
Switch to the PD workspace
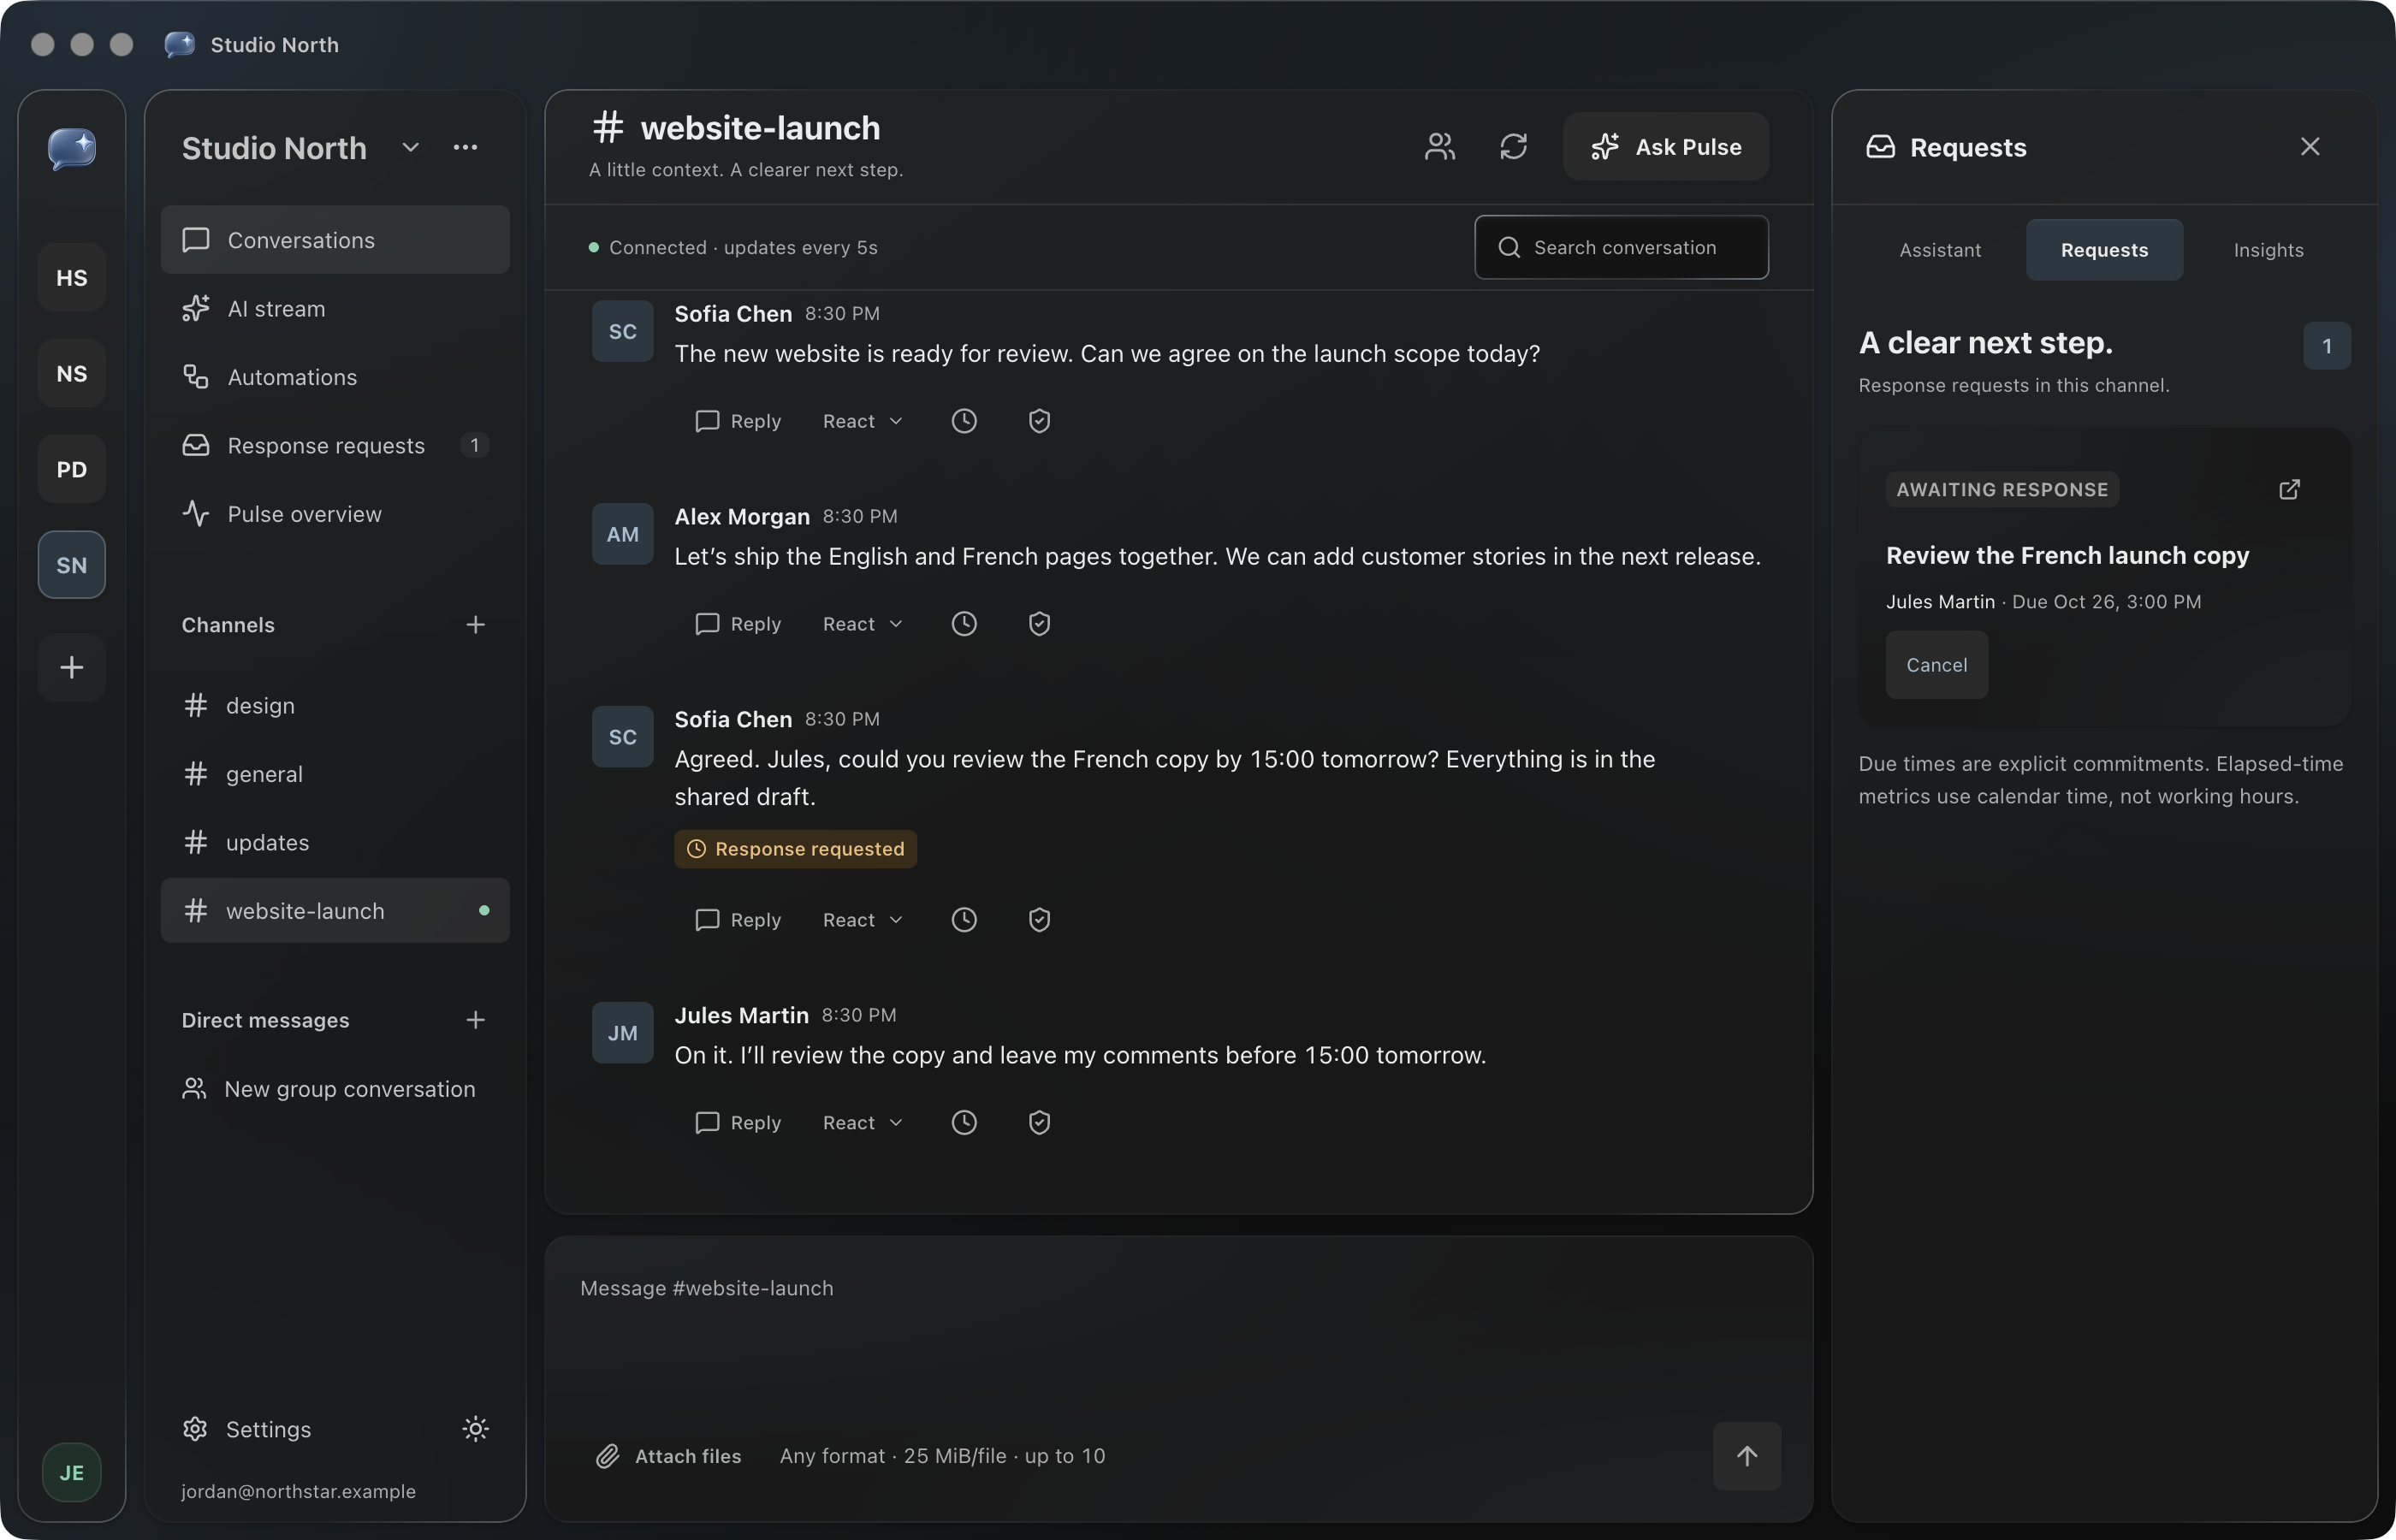pyautogui.click(x=72, y=470)
